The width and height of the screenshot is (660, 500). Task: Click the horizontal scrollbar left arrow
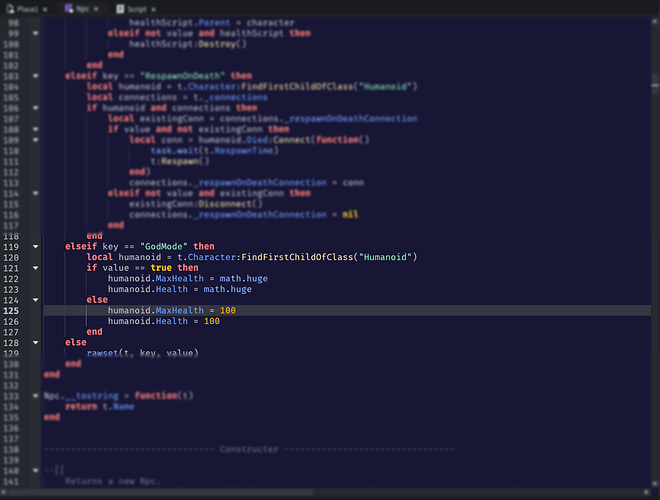coord(3,492)
